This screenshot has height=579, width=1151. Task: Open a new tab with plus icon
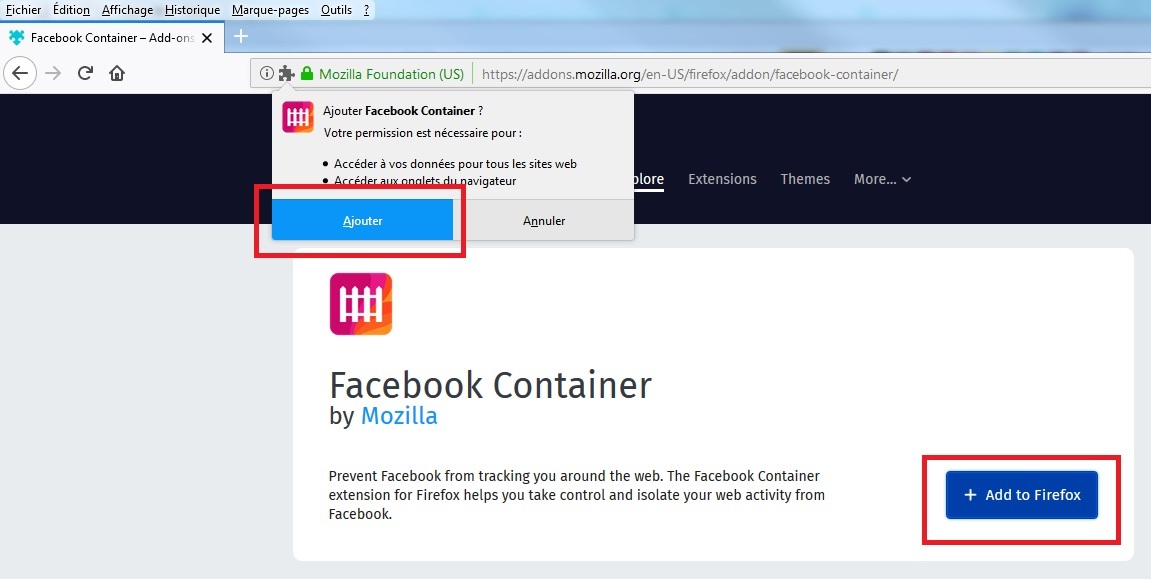pos(240,37)
